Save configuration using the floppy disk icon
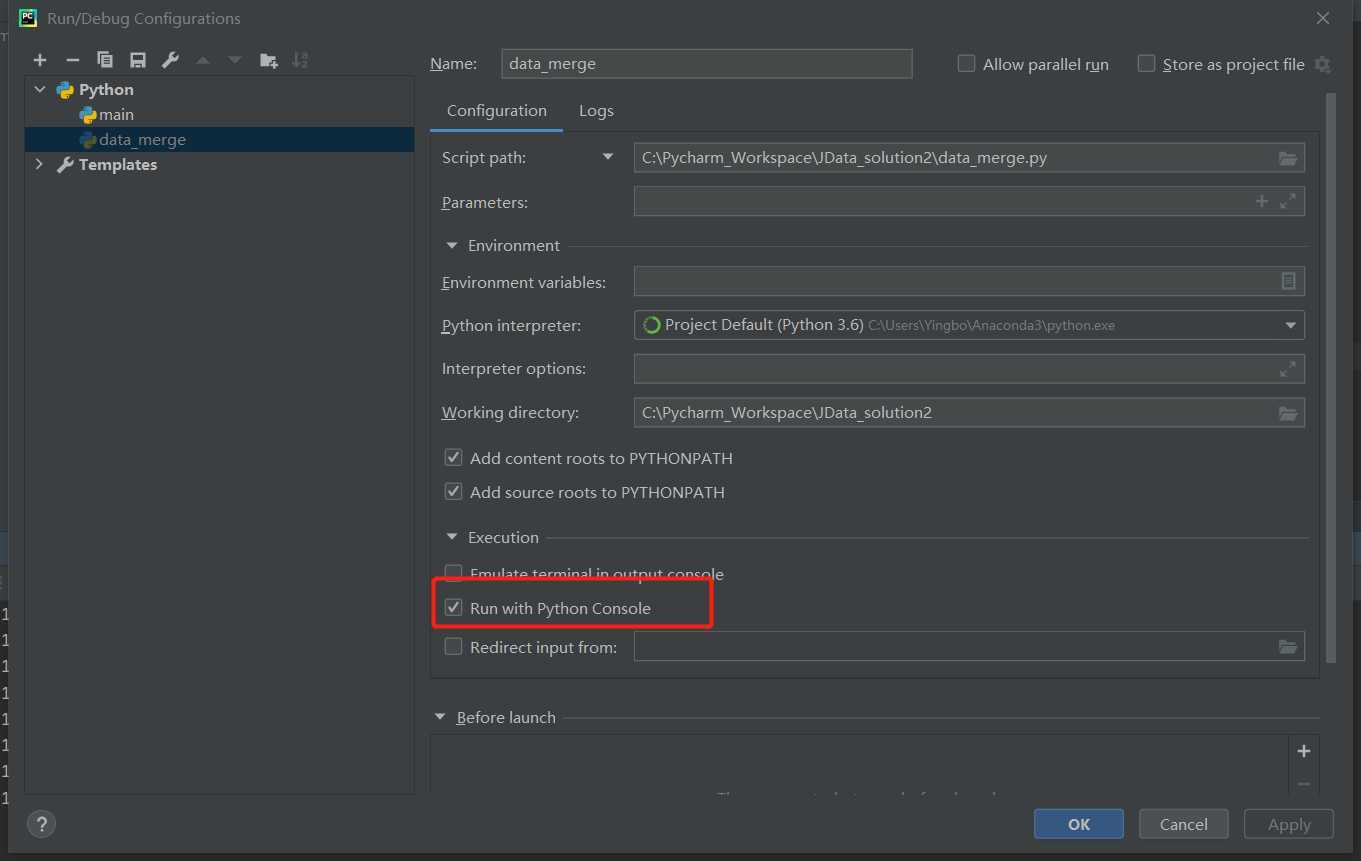This screenshot has height=861, width=1361. tap(138, 60)
